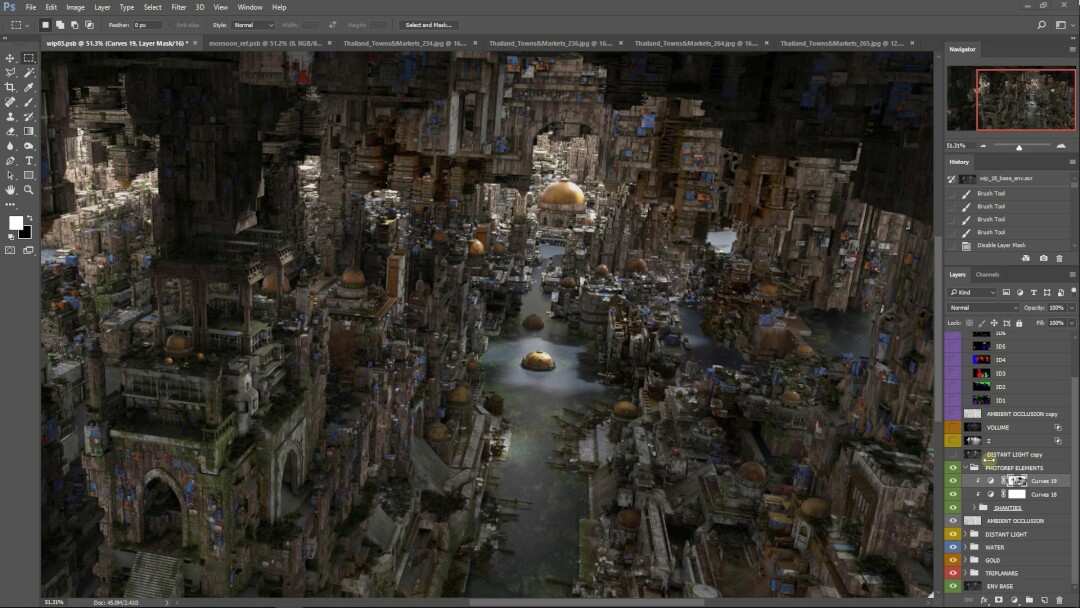Viewport: 1080px width, 608px height.
Task: Open layer style fx menu
Action: point(984,600)
